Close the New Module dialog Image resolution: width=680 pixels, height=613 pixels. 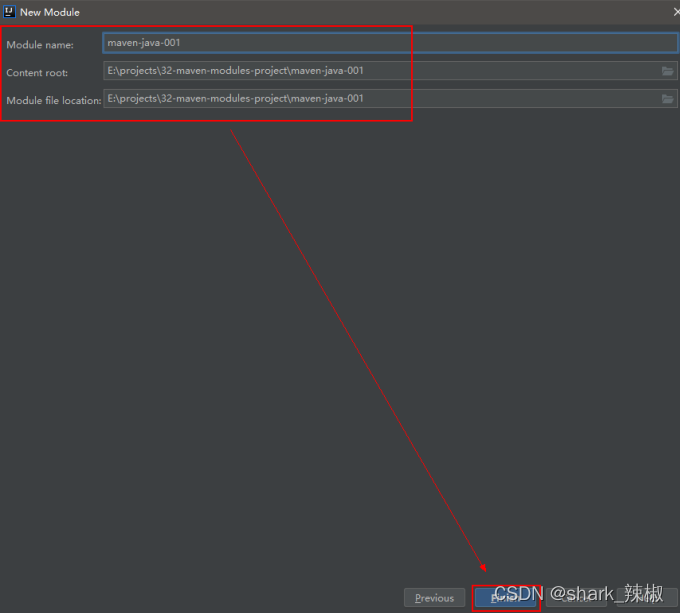click(x=675, y=12)
